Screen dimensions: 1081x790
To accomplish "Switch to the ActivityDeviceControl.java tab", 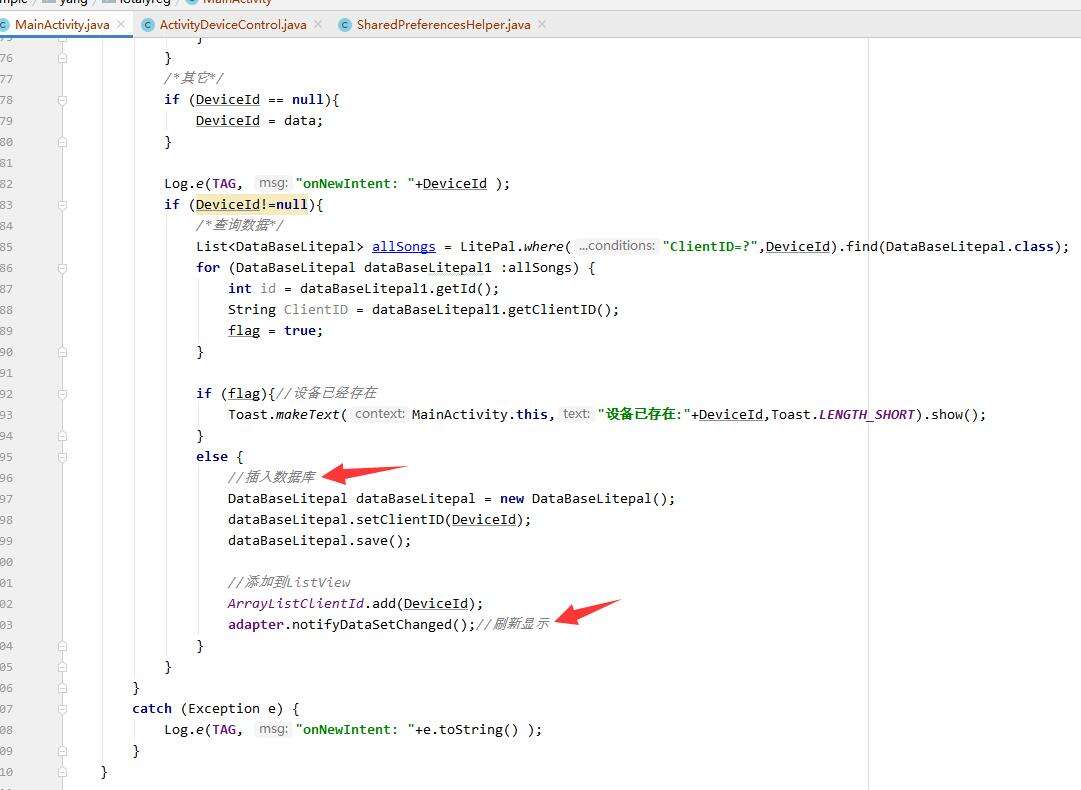I will pyautogui.click(x=232, y=24).
